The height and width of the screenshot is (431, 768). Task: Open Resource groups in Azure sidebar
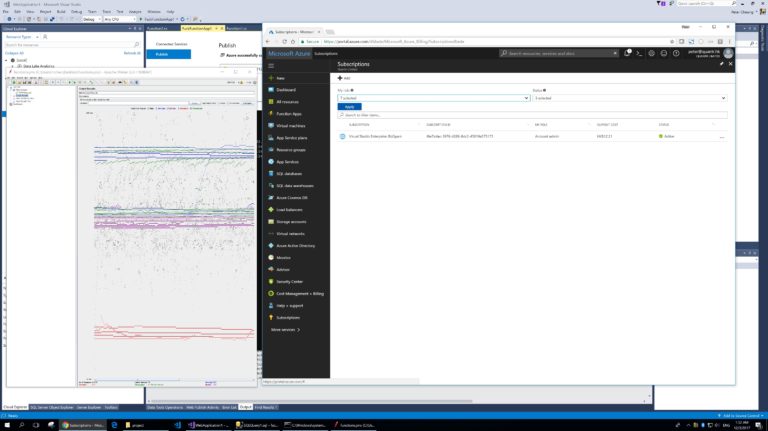click(290, 150)
